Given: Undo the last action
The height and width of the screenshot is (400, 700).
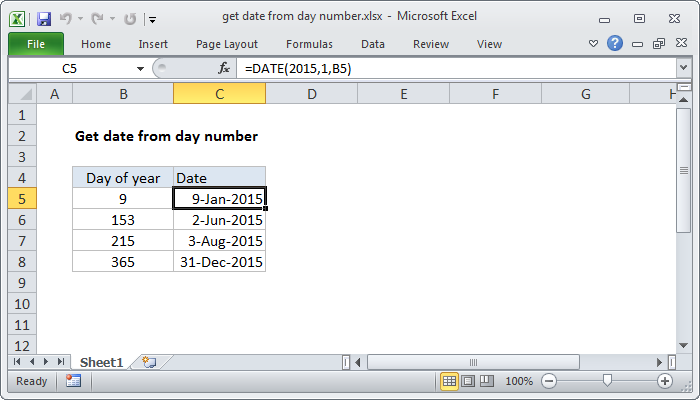Looking at the screenshot, I should 66,19.
